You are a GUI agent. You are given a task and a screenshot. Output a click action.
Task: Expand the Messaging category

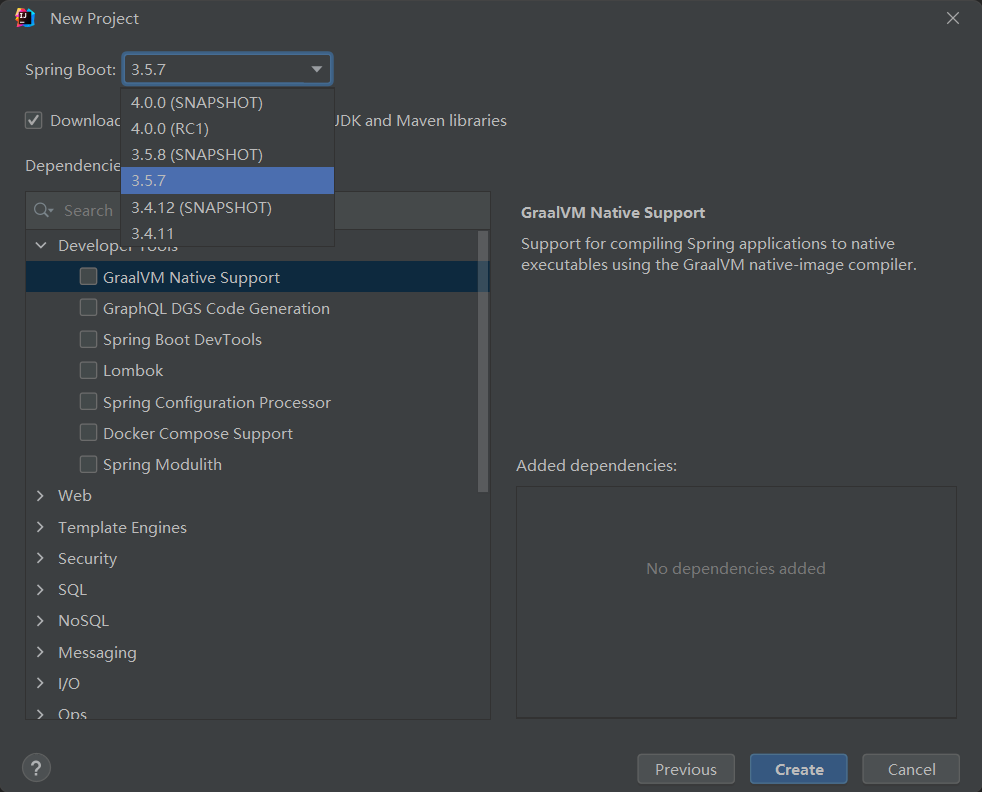(x=41, y=652)
